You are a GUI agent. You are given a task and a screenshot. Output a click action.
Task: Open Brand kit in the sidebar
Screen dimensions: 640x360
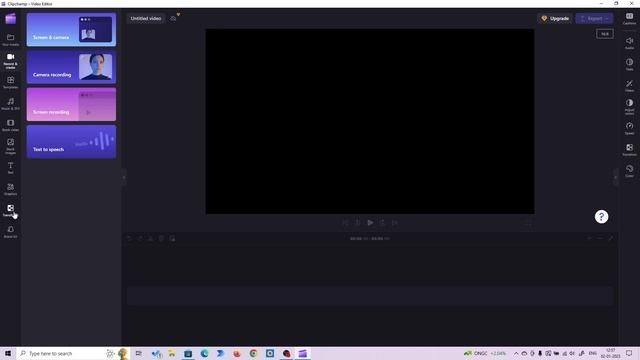tap(11, 232)
